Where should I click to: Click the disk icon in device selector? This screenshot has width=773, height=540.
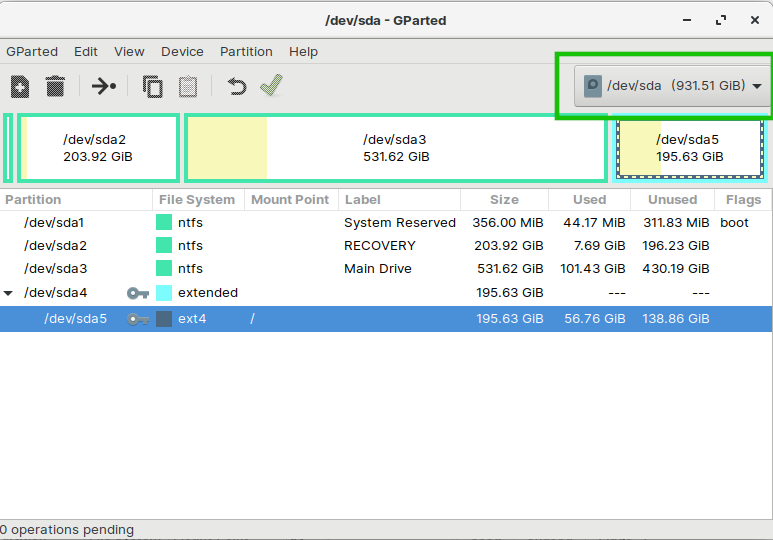click(593, 86)
